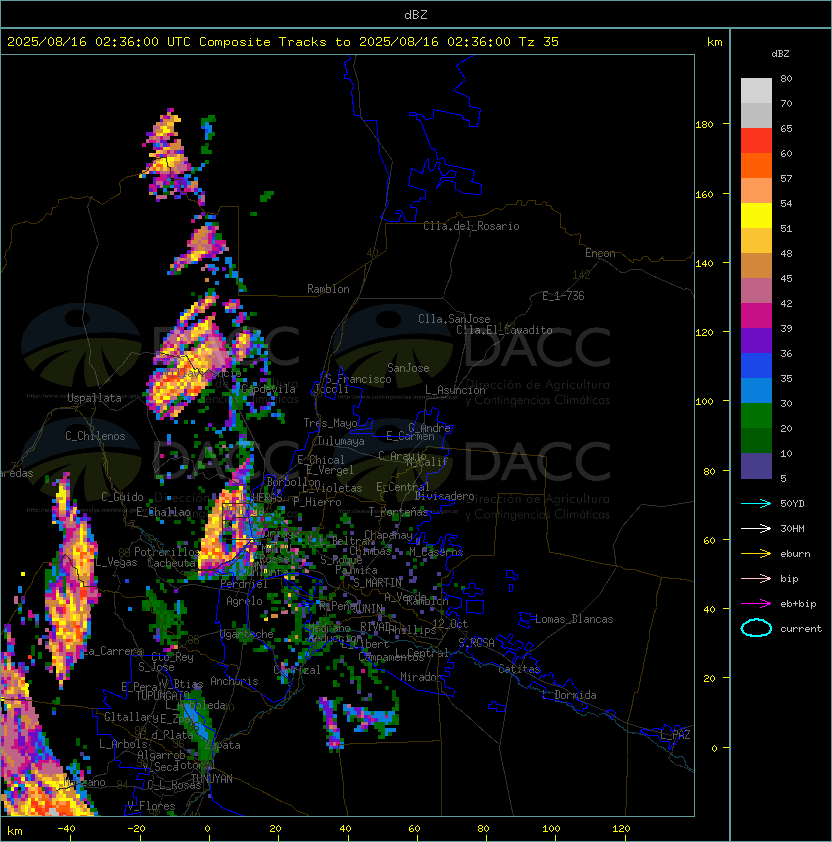Click the 'P_Hierro' map label
Viewport: 832px width, 842px height.
click(317, 502)
